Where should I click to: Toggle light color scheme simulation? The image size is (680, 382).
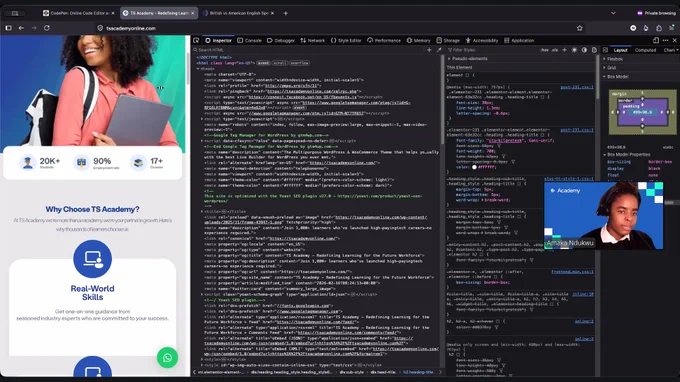[574, 50]
